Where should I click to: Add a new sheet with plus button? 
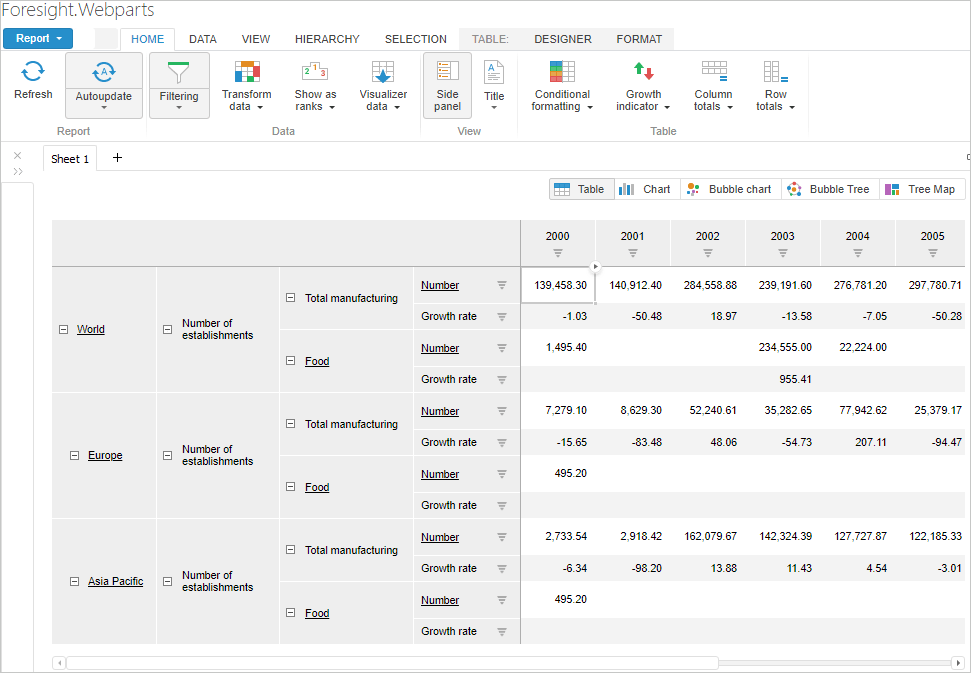coord(117,158)
